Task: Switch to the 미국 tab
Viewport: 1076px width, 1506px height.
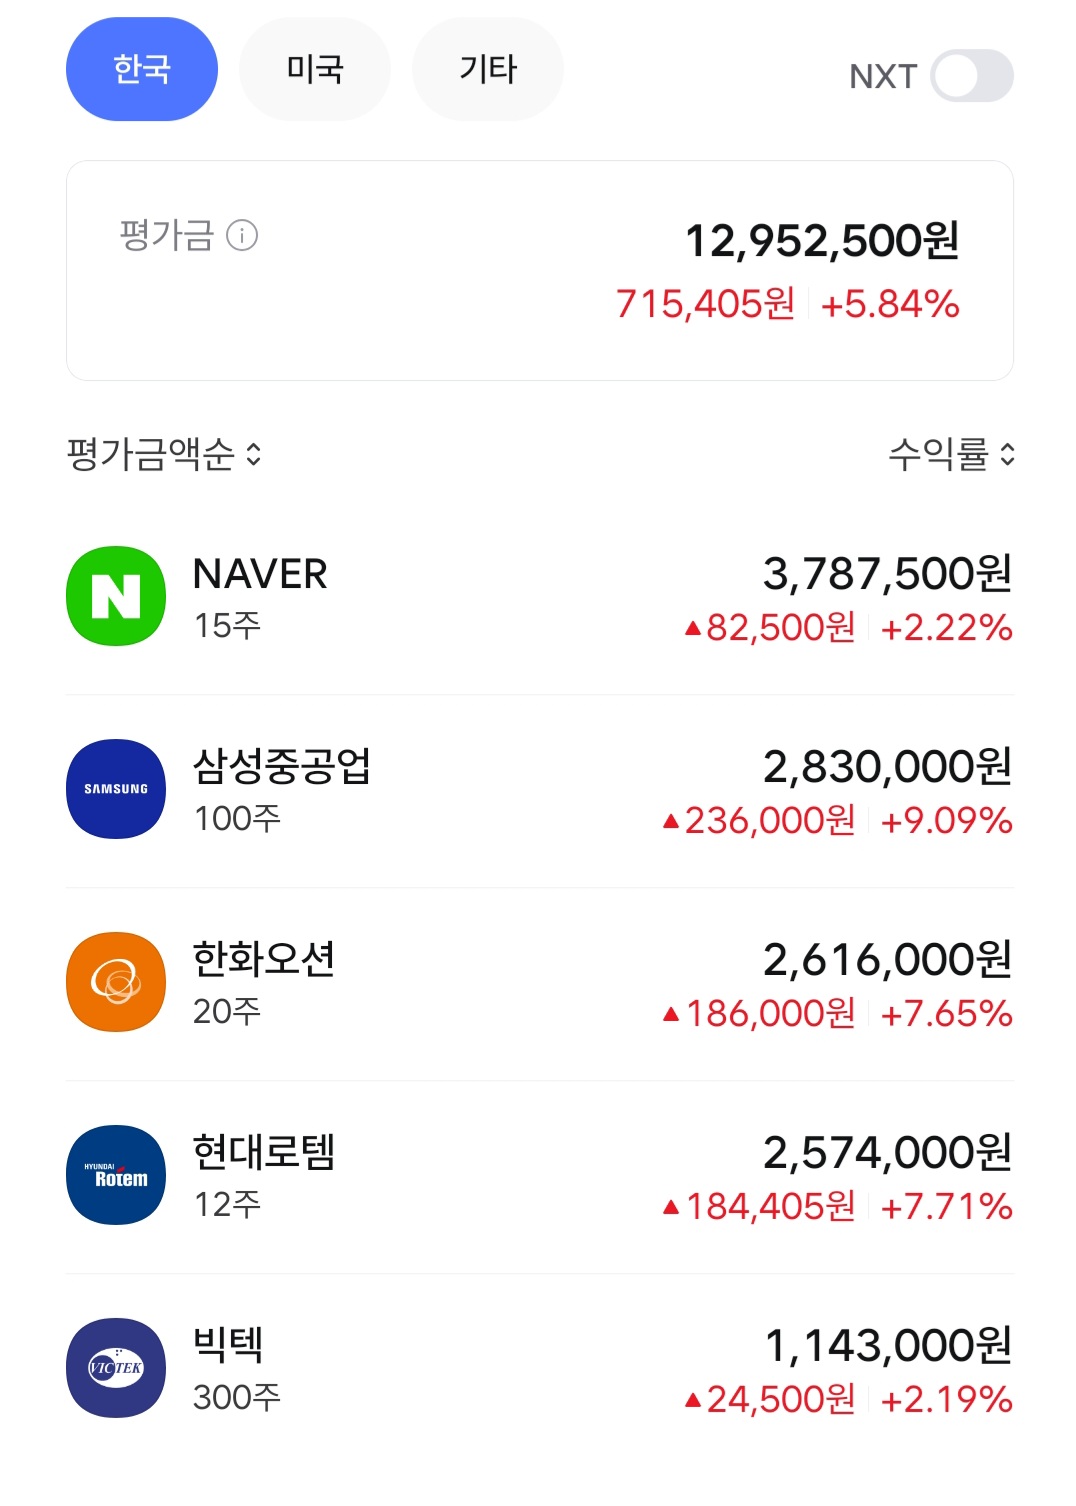Action: click(x=315, y=69)
